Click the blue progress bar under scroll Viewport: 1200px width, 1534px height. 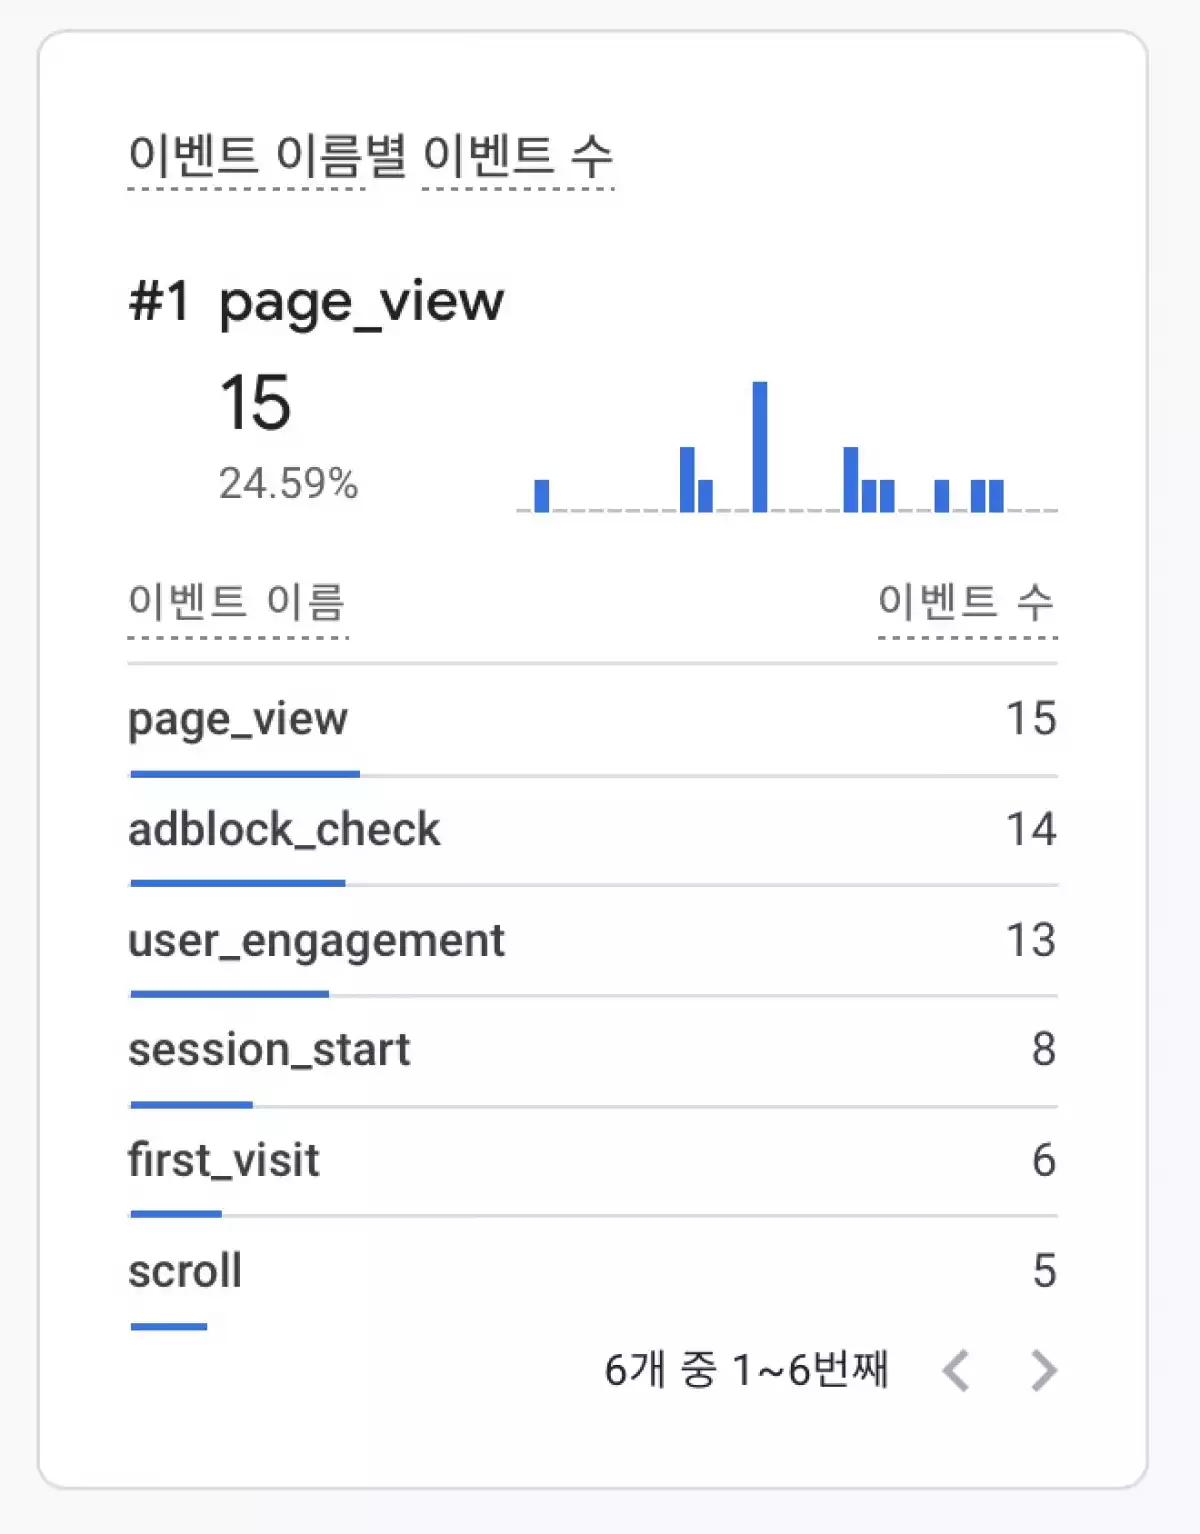pyautogui.click(x=169, y=1327)
